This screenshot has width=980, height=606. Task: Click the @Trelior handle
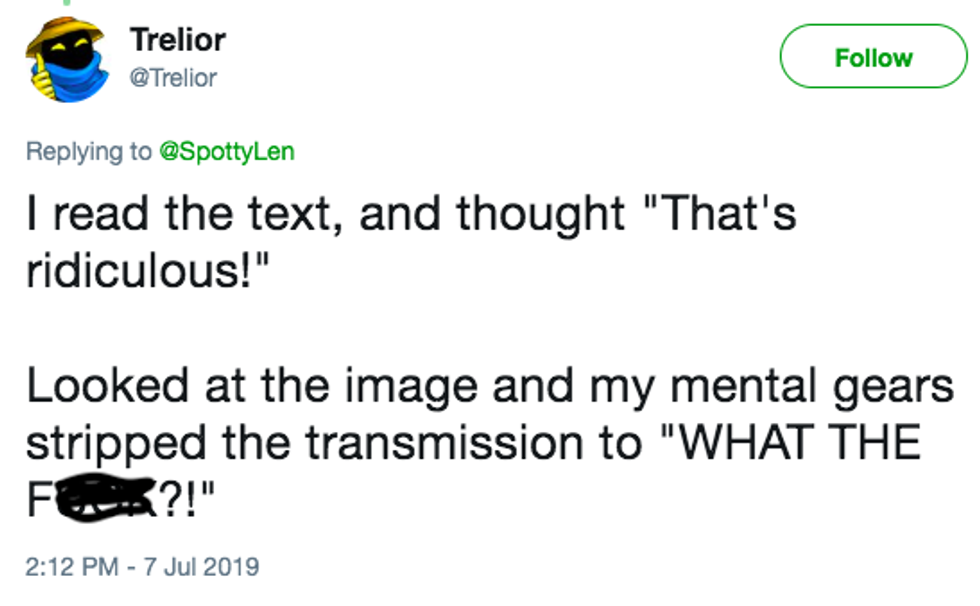click(173, 78)
